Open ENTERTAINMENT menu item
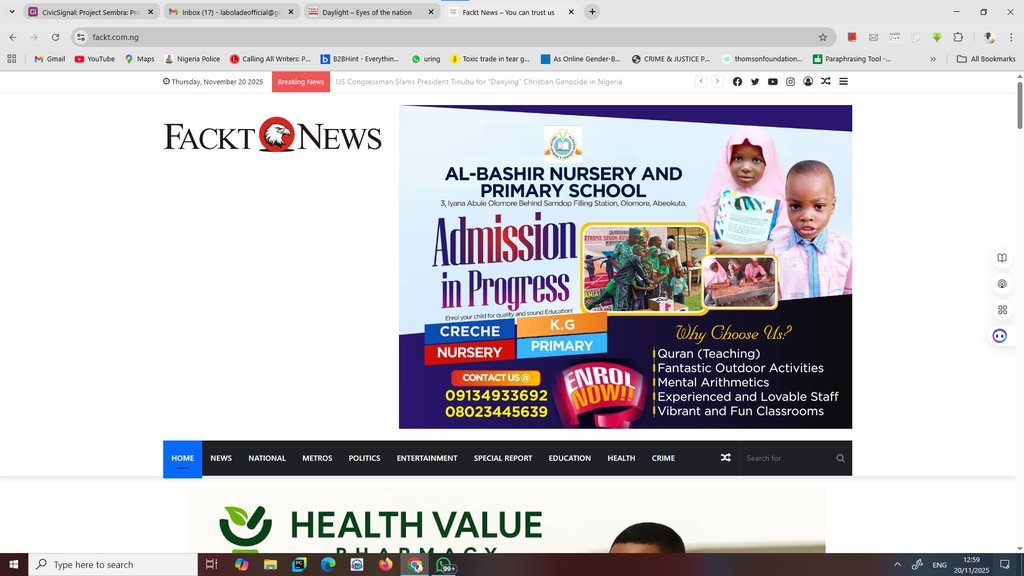Screen dimensions: 1024x576 (427, 458)
